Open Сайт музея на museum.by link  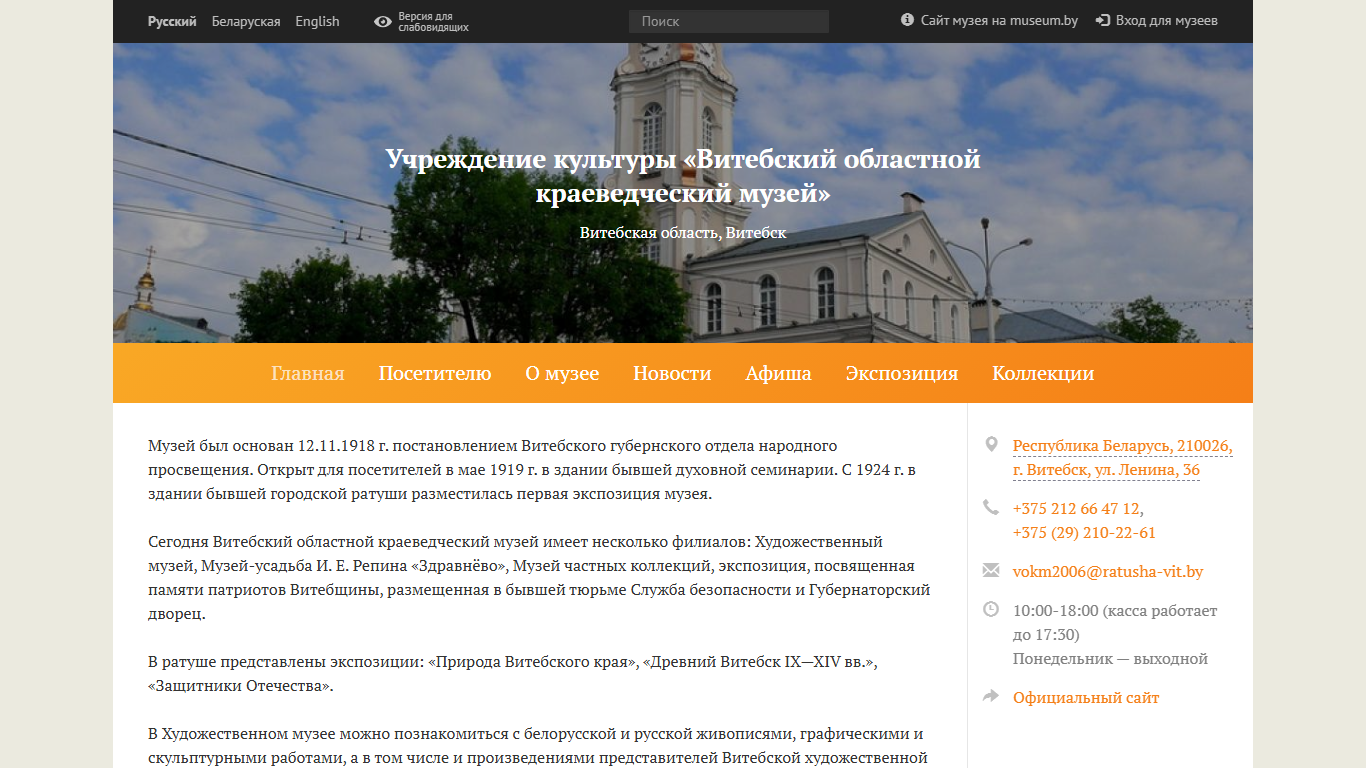(999, 20)
